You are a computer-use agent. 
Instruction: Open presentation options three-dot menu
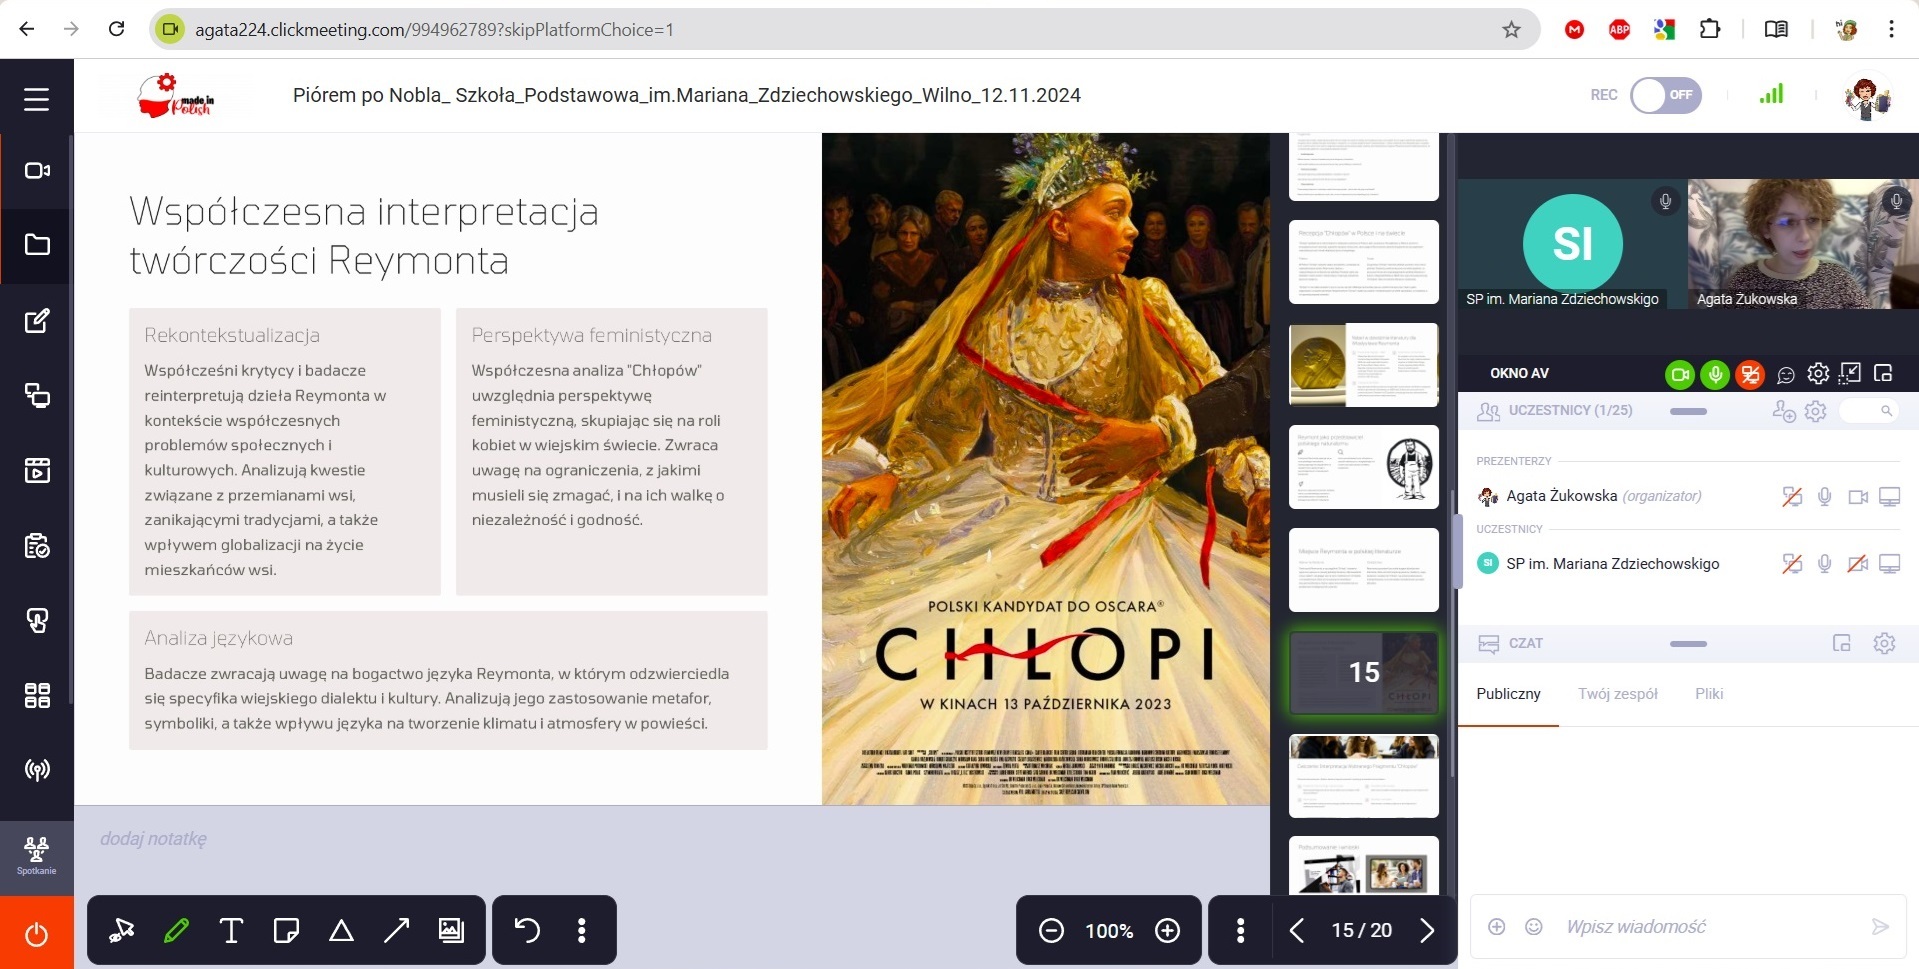click(x=1240, y=931)
